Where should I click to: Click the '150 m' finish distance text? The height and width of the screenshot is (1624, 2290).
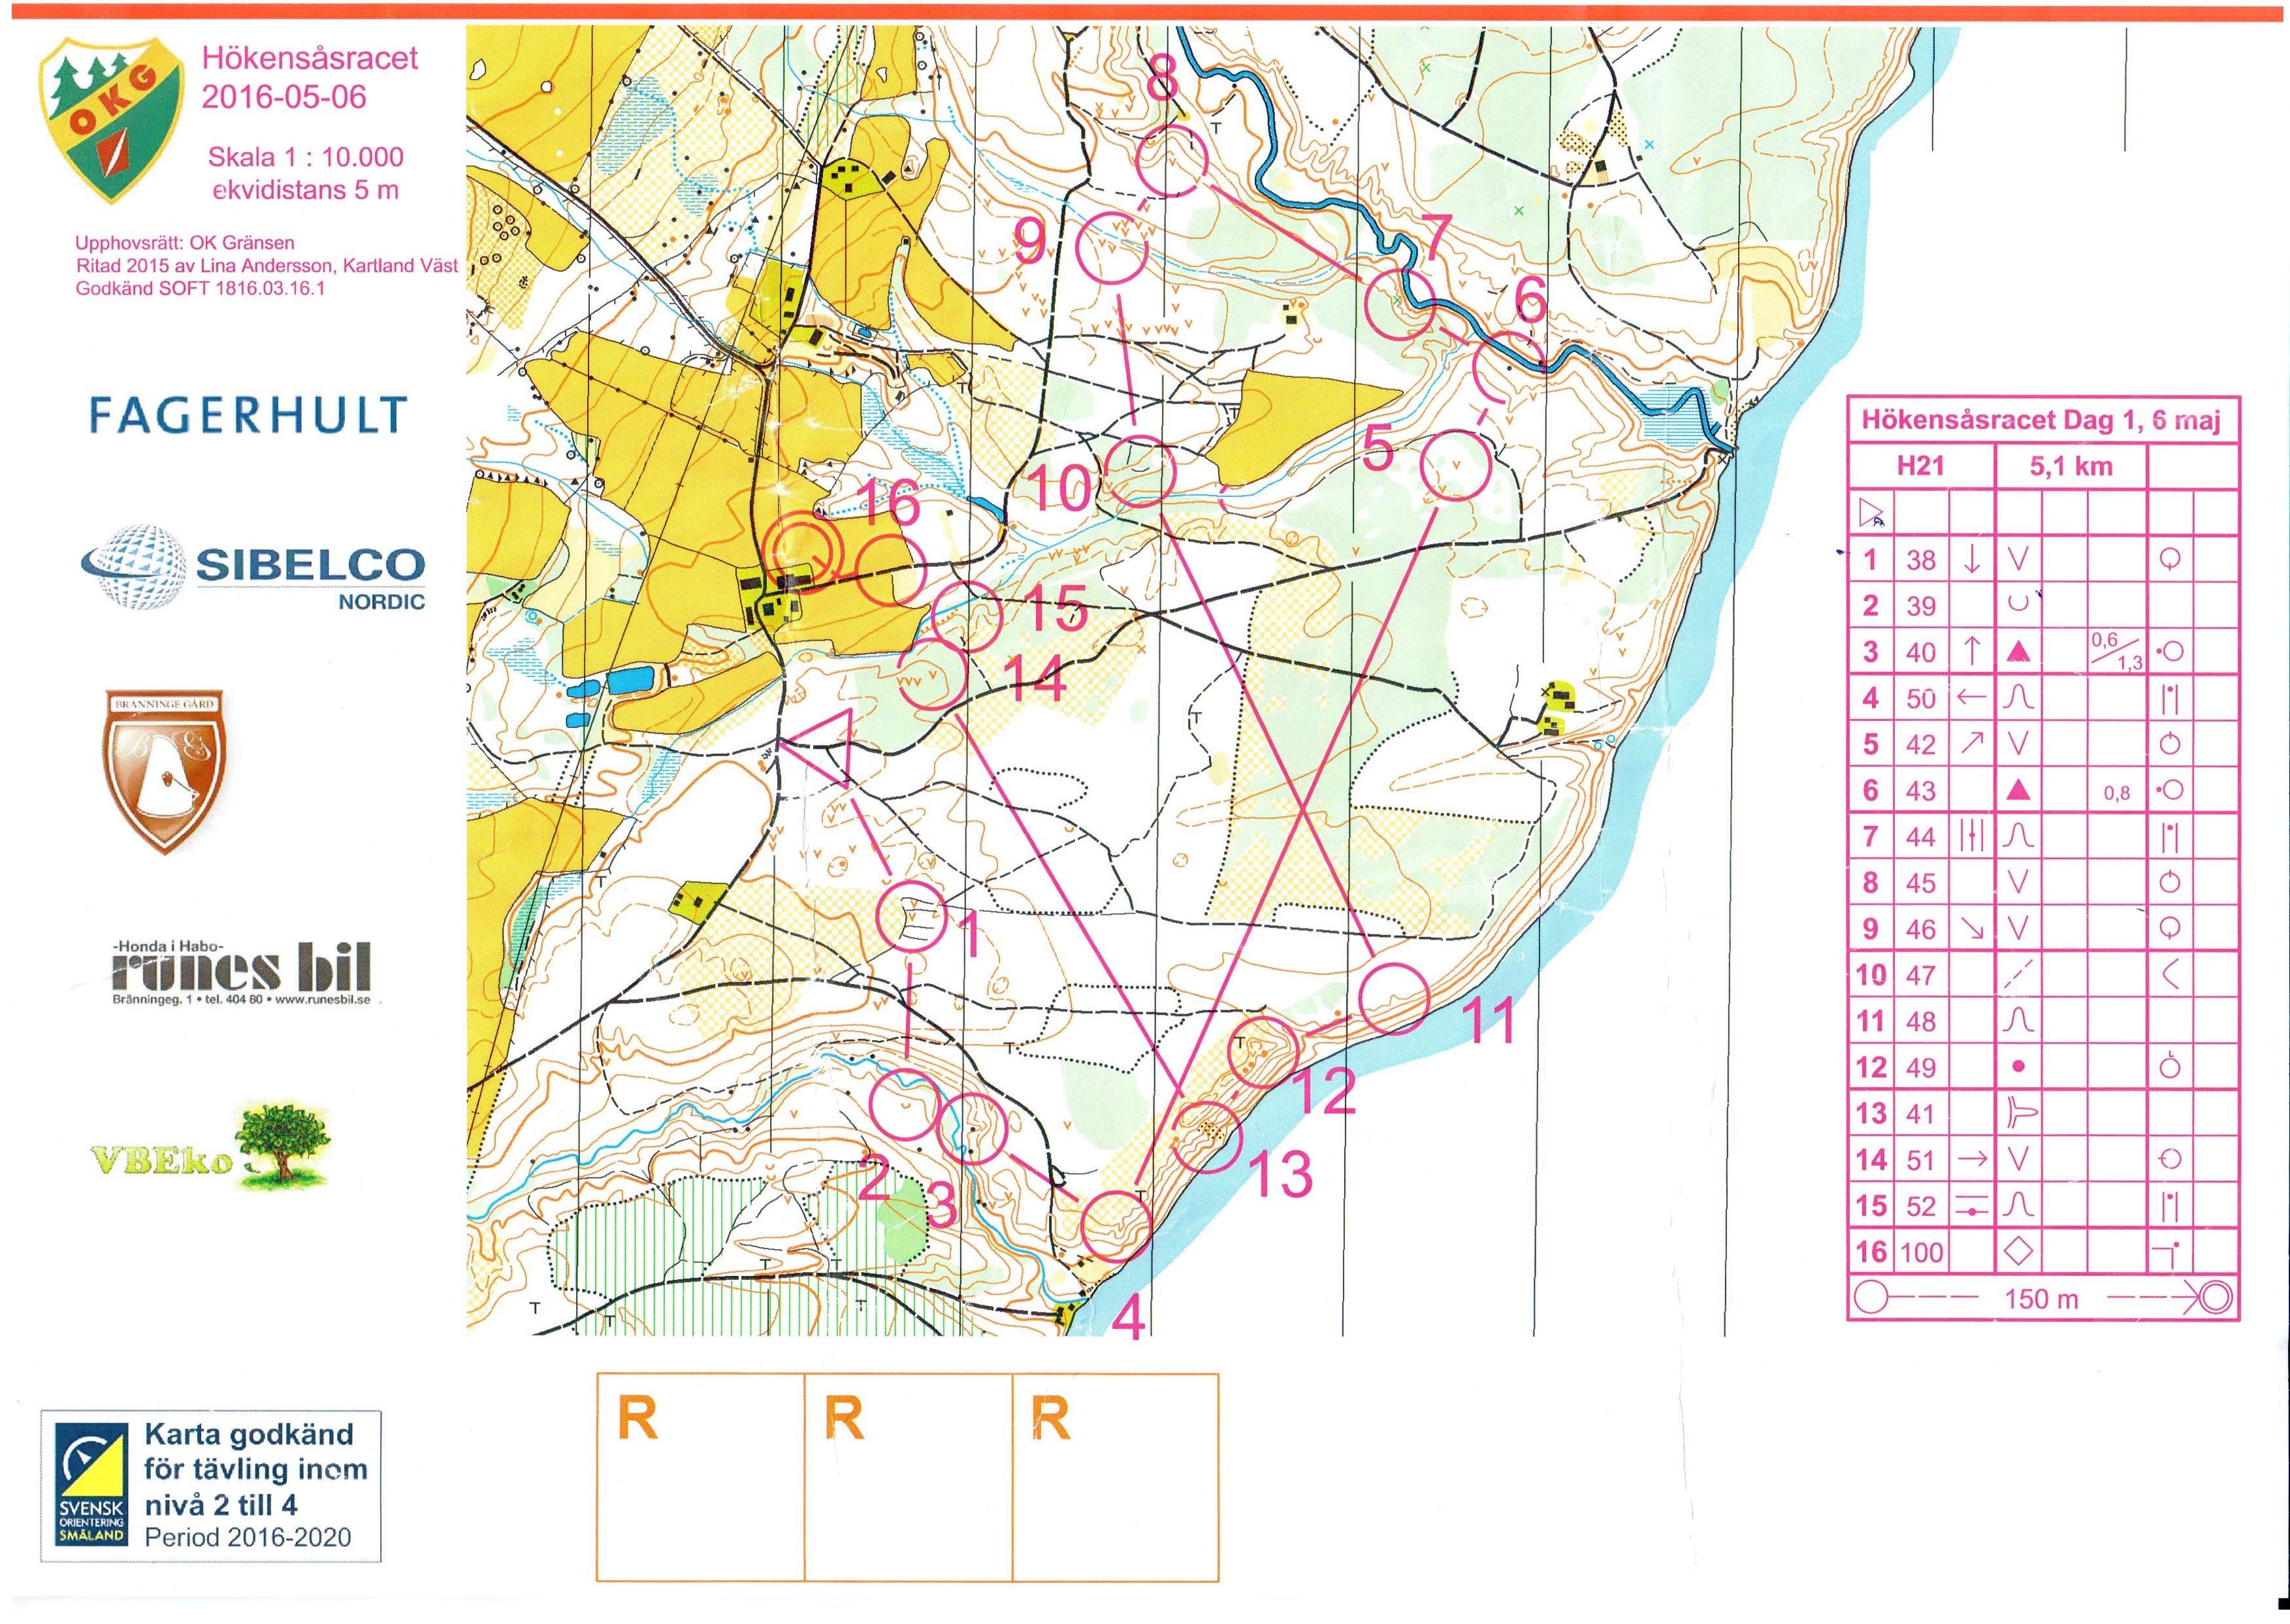pyautogui.click(x=2041, y=1299)
